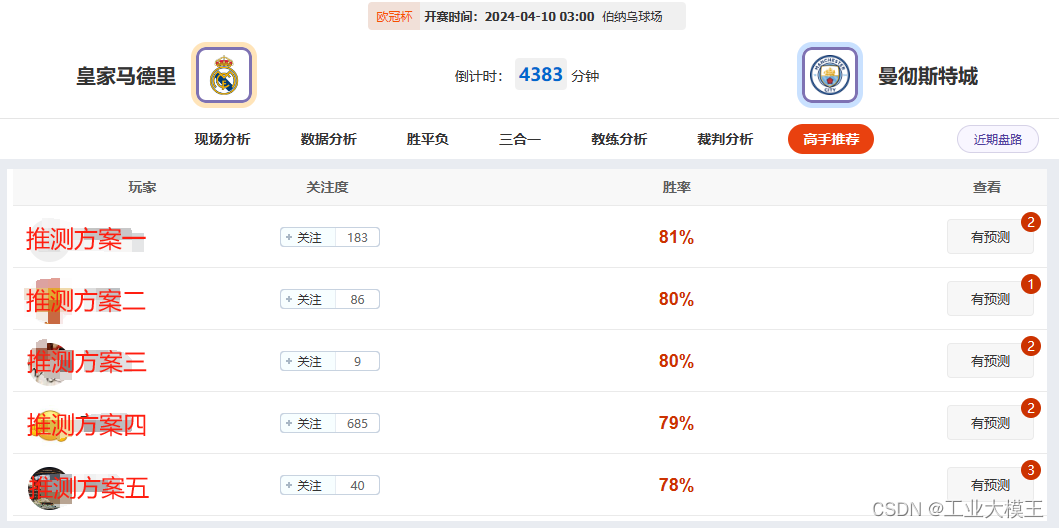
Task: Click the Manchester City club crest
Action: [830, 75]
